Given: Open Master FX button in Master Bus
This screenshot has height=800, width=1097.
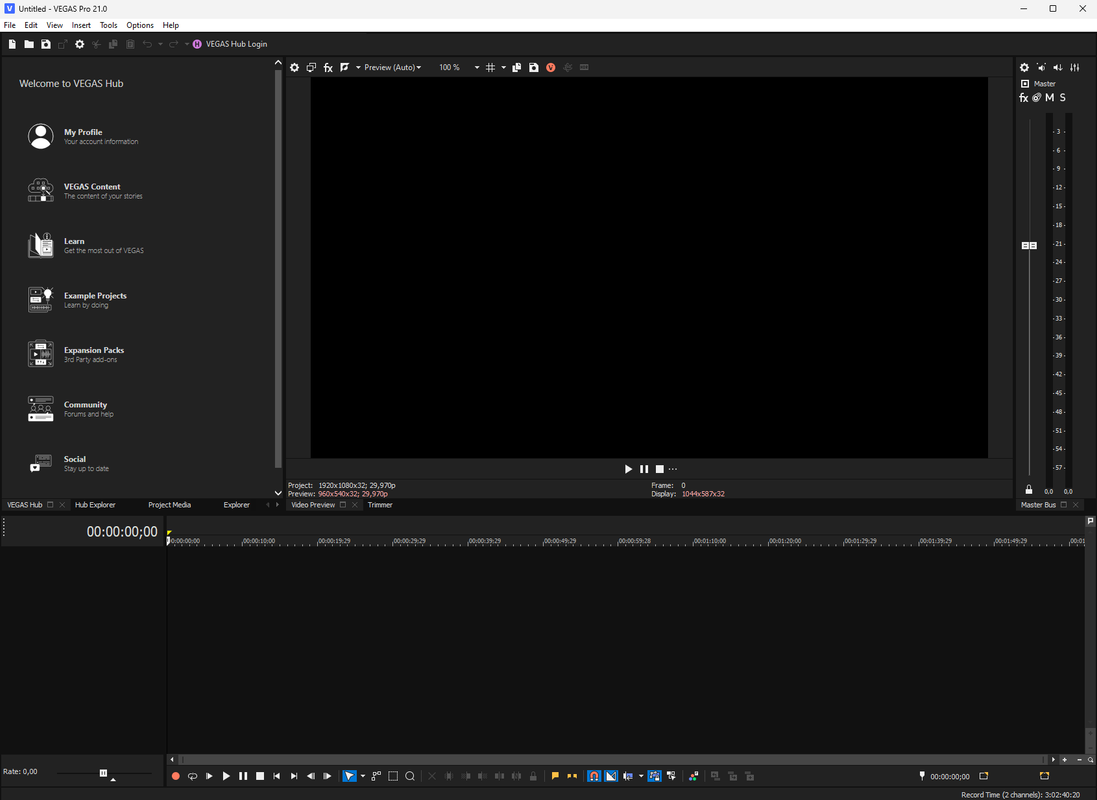Looking at the screenshot, I should pos(1024,98).
